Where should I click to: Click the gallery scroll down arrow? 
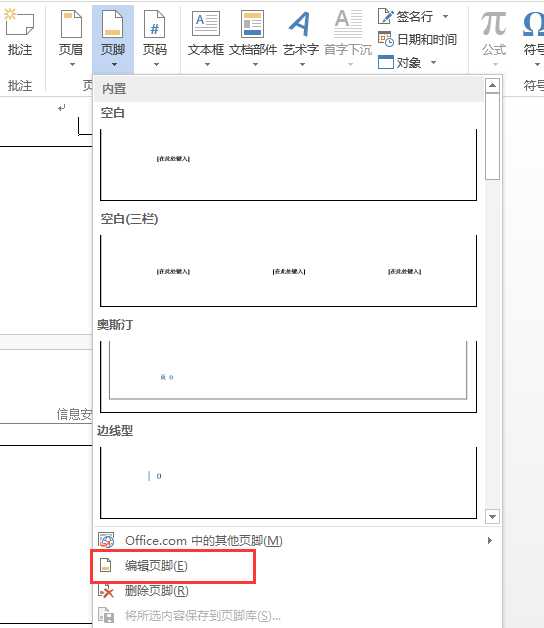[x=492, y=517]
